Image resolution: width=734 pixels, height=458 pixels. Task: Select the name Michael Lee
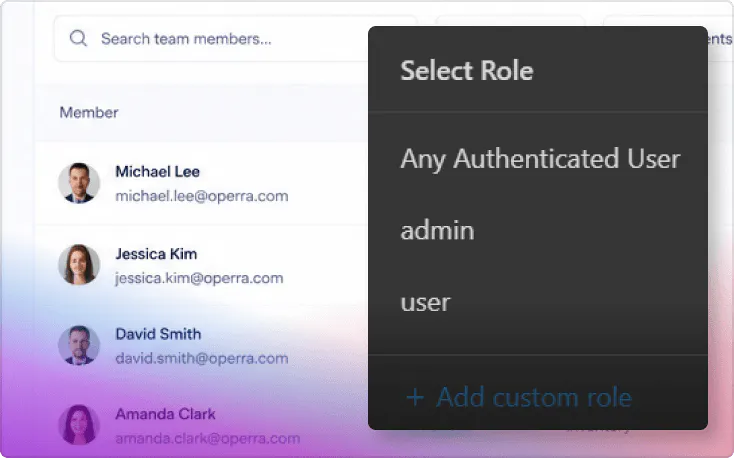click(157, 171)
